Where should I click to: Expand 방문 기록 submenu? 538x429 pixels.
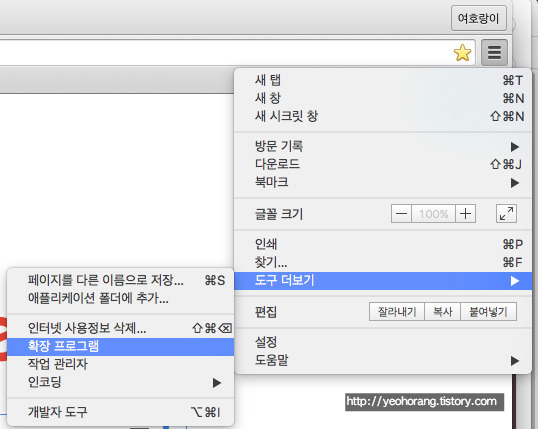click(383, 146)
